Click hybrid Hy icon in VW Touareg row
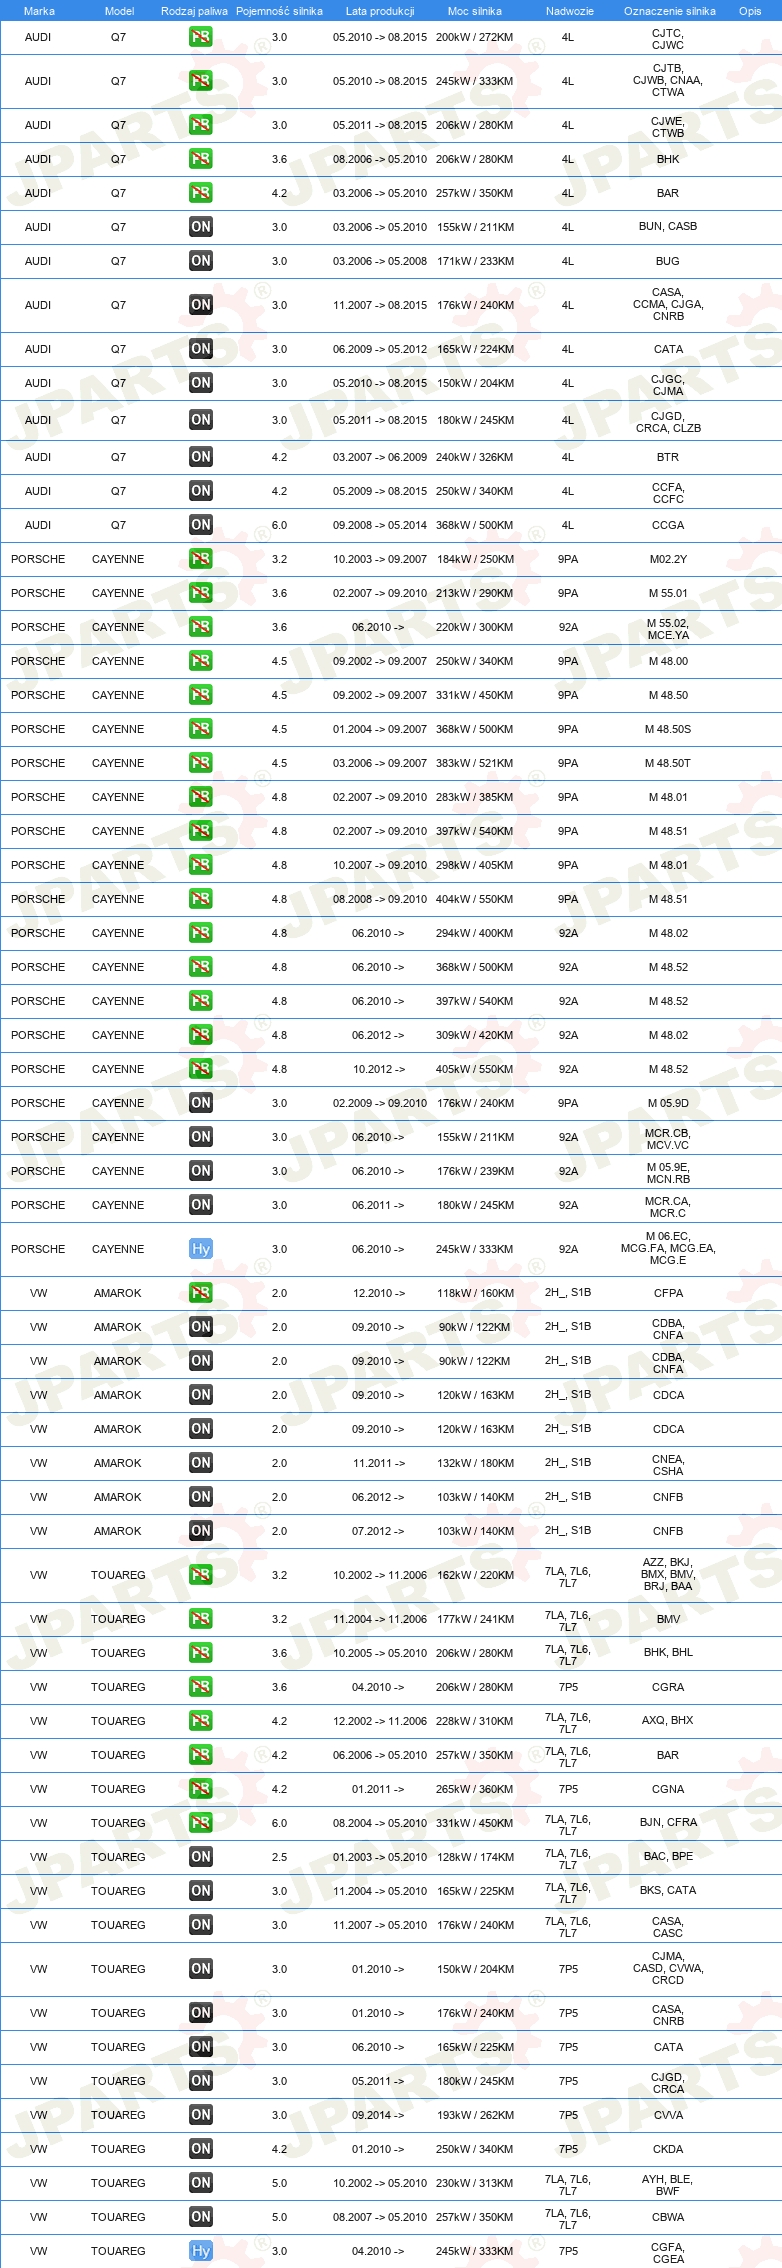The image size is (782, 2268). 201,2251
